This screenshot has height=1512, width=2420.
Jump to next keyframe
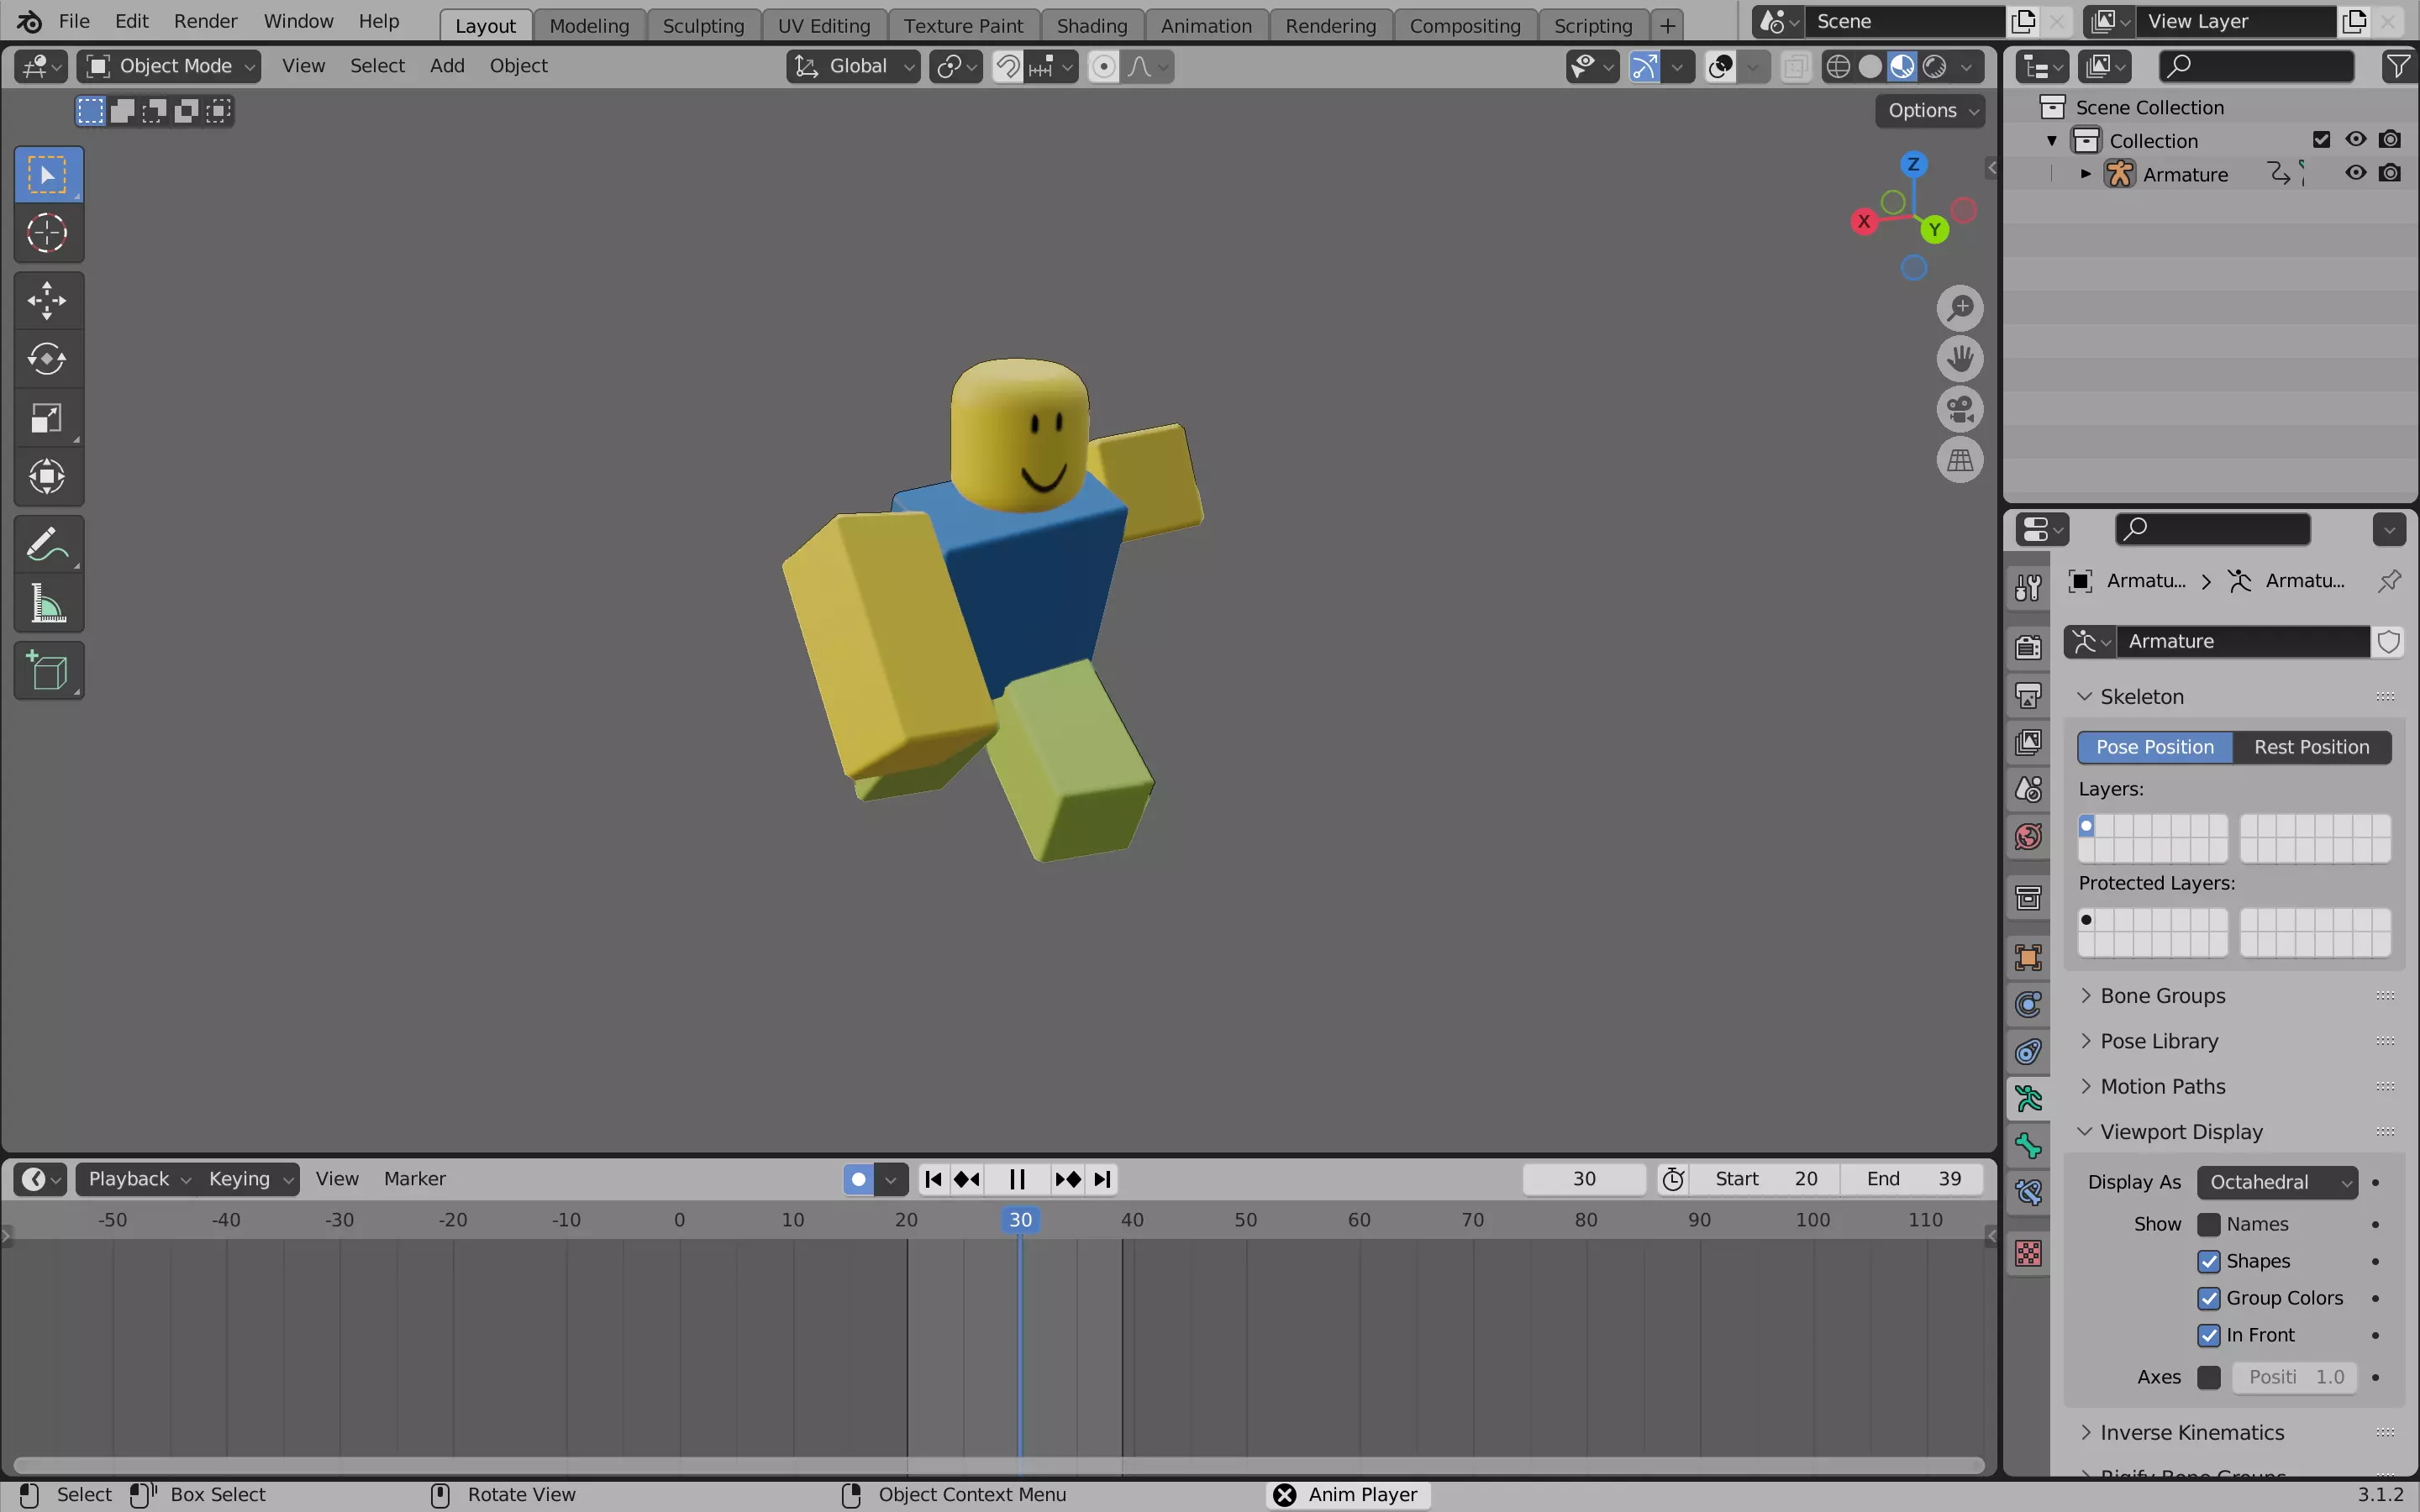coord(1067,1179)
